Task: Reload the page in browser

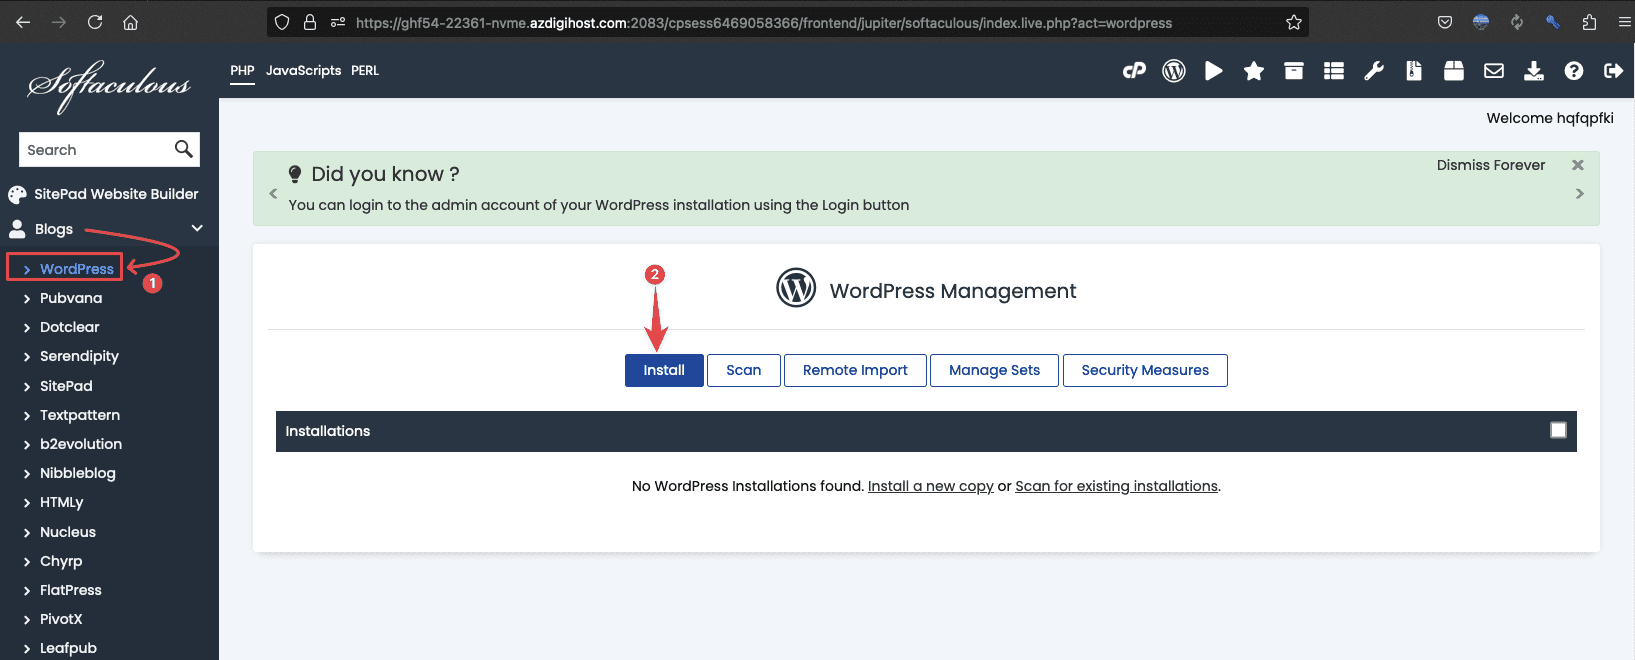Action: click(x=95, y=22)
